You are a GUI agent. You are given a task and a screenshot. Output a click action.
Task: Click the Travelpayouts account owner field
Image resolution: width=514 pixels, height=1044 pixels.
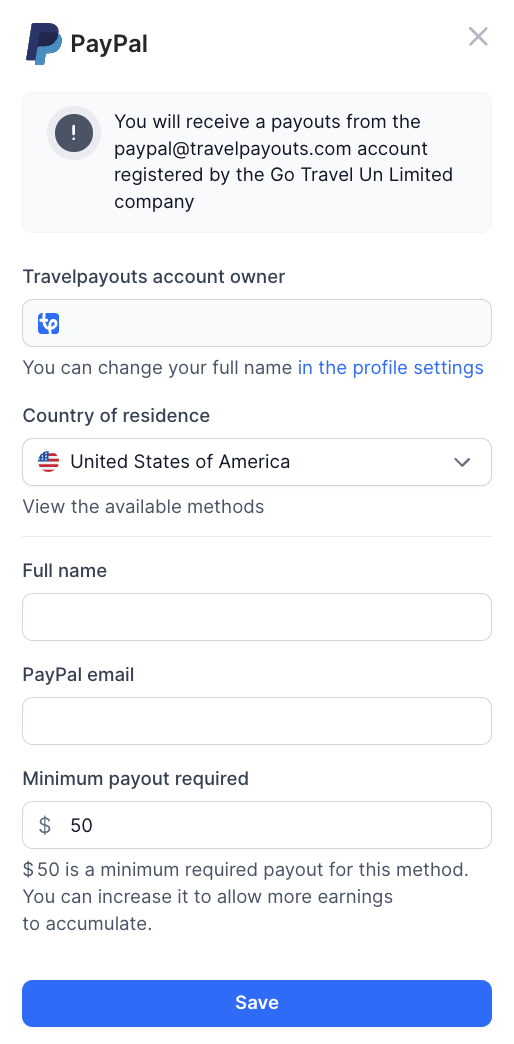point(257,323)
